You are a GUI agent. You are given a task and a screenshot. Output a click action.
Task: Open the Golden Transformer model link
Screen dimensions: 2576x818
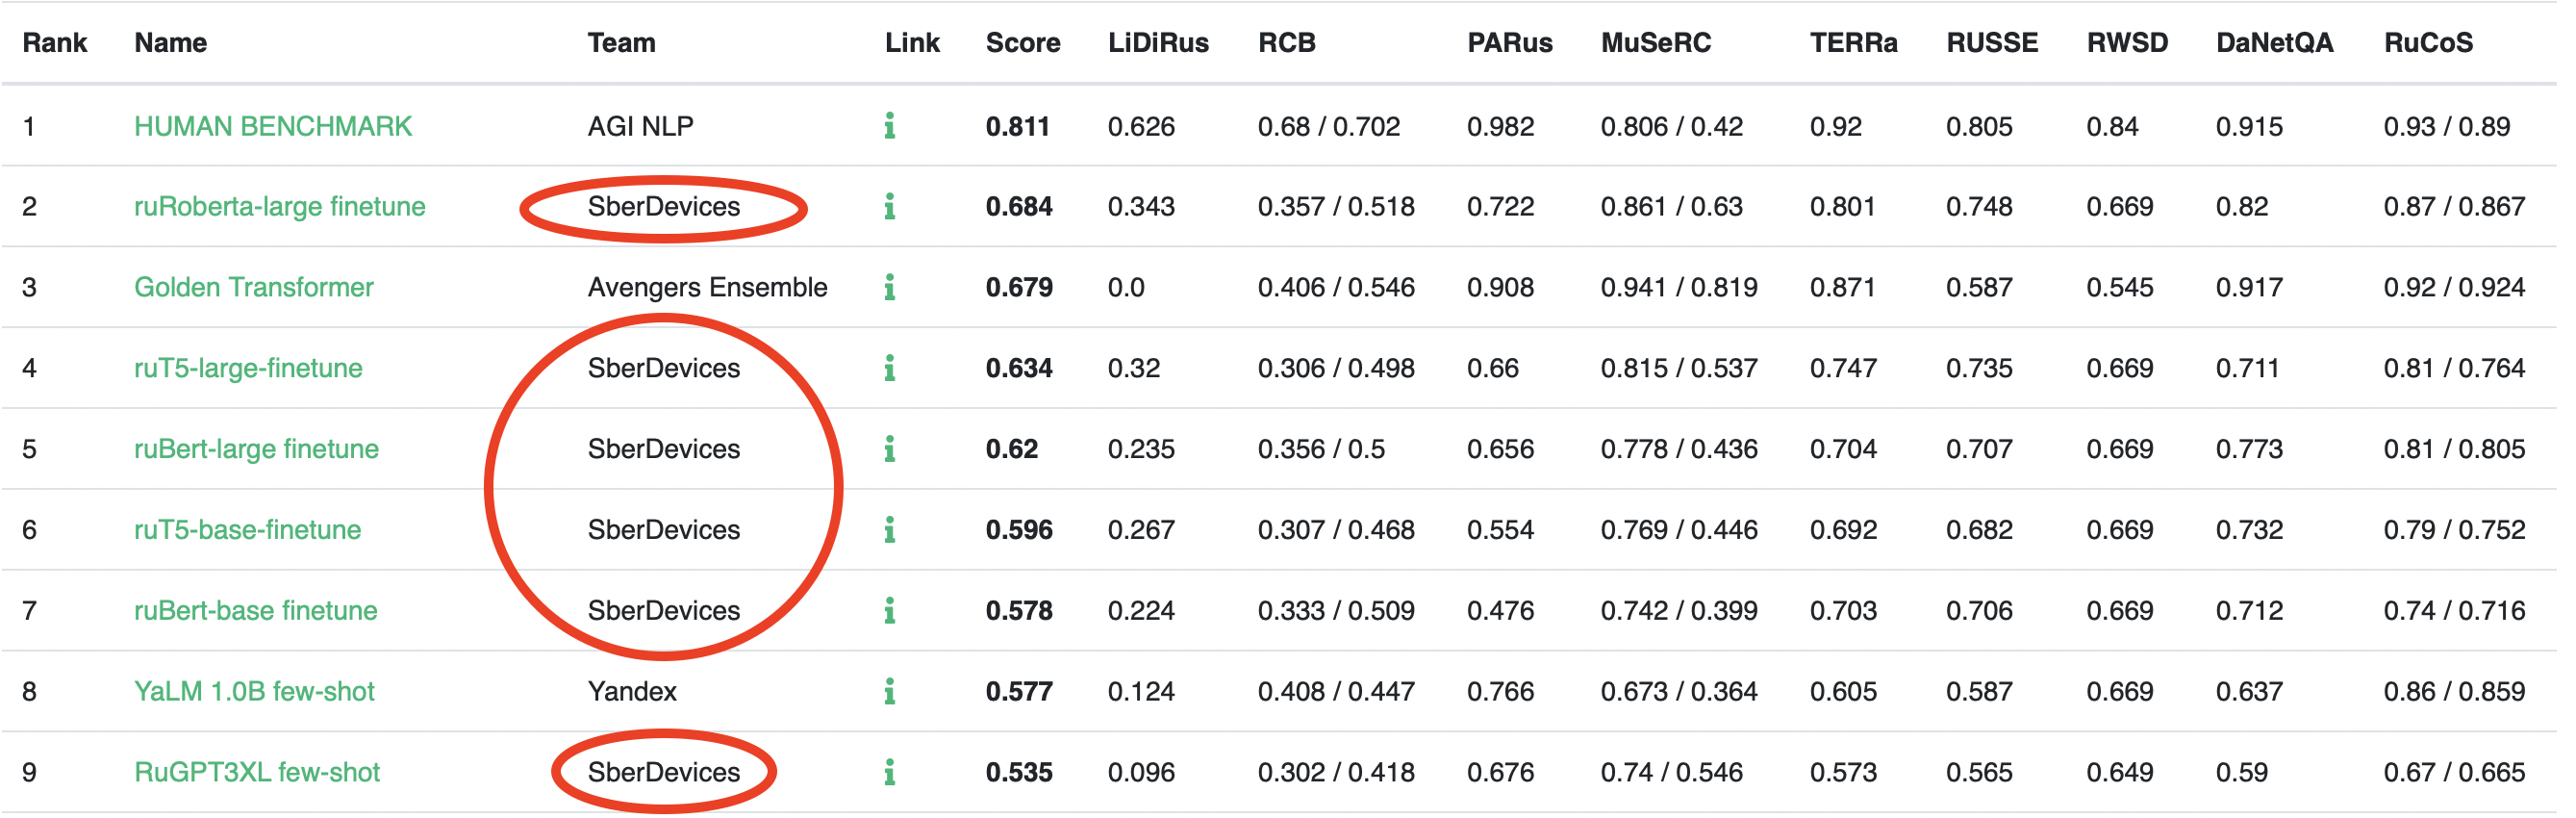click(254, 287)
